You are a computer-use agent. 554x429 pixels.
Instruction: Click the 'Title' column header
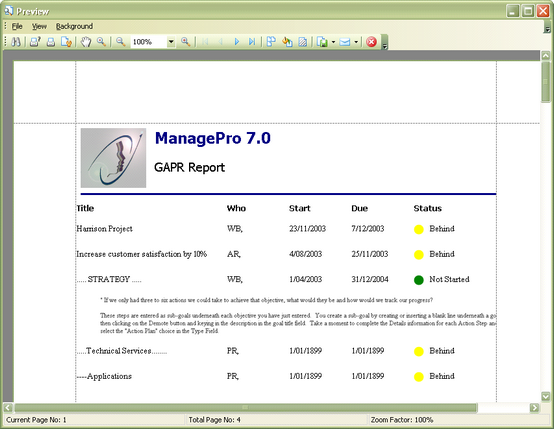(85, 208)
